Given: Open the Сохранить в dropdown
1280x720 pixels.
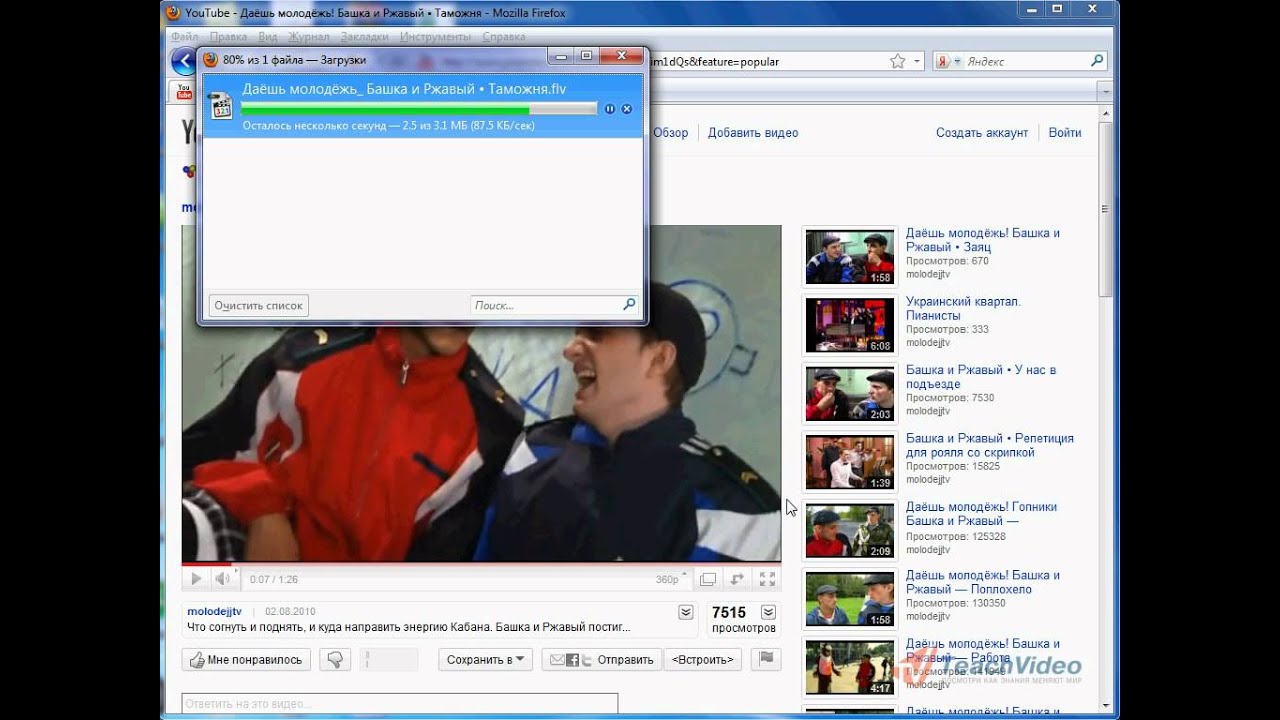Looking at the screenshot, I should tap(485, 659).
